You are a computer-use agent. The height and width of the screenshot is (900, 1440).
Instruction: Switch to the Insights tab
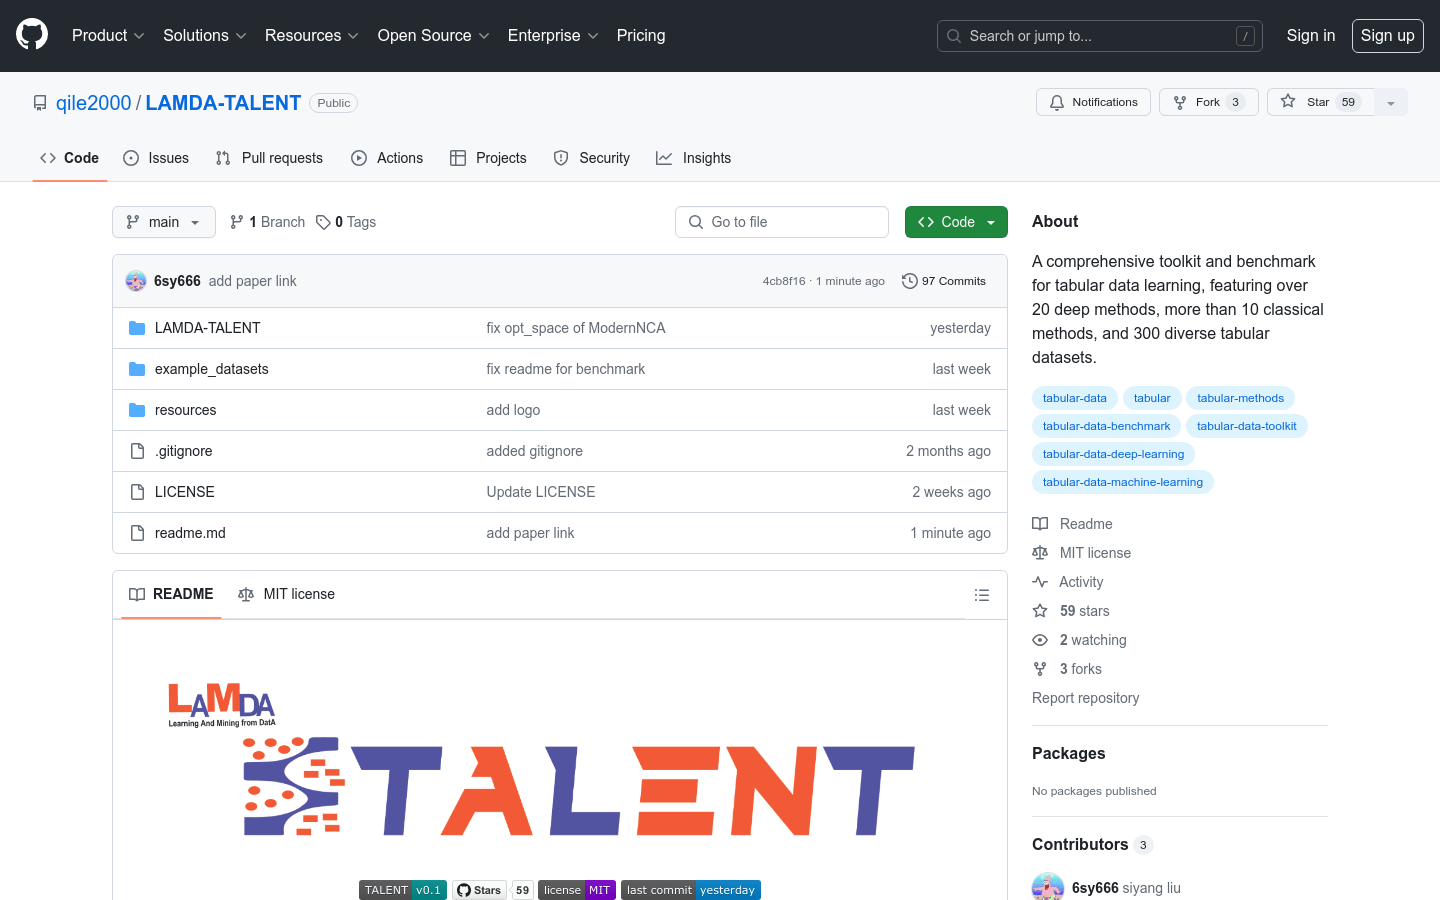tap(694, 158)
